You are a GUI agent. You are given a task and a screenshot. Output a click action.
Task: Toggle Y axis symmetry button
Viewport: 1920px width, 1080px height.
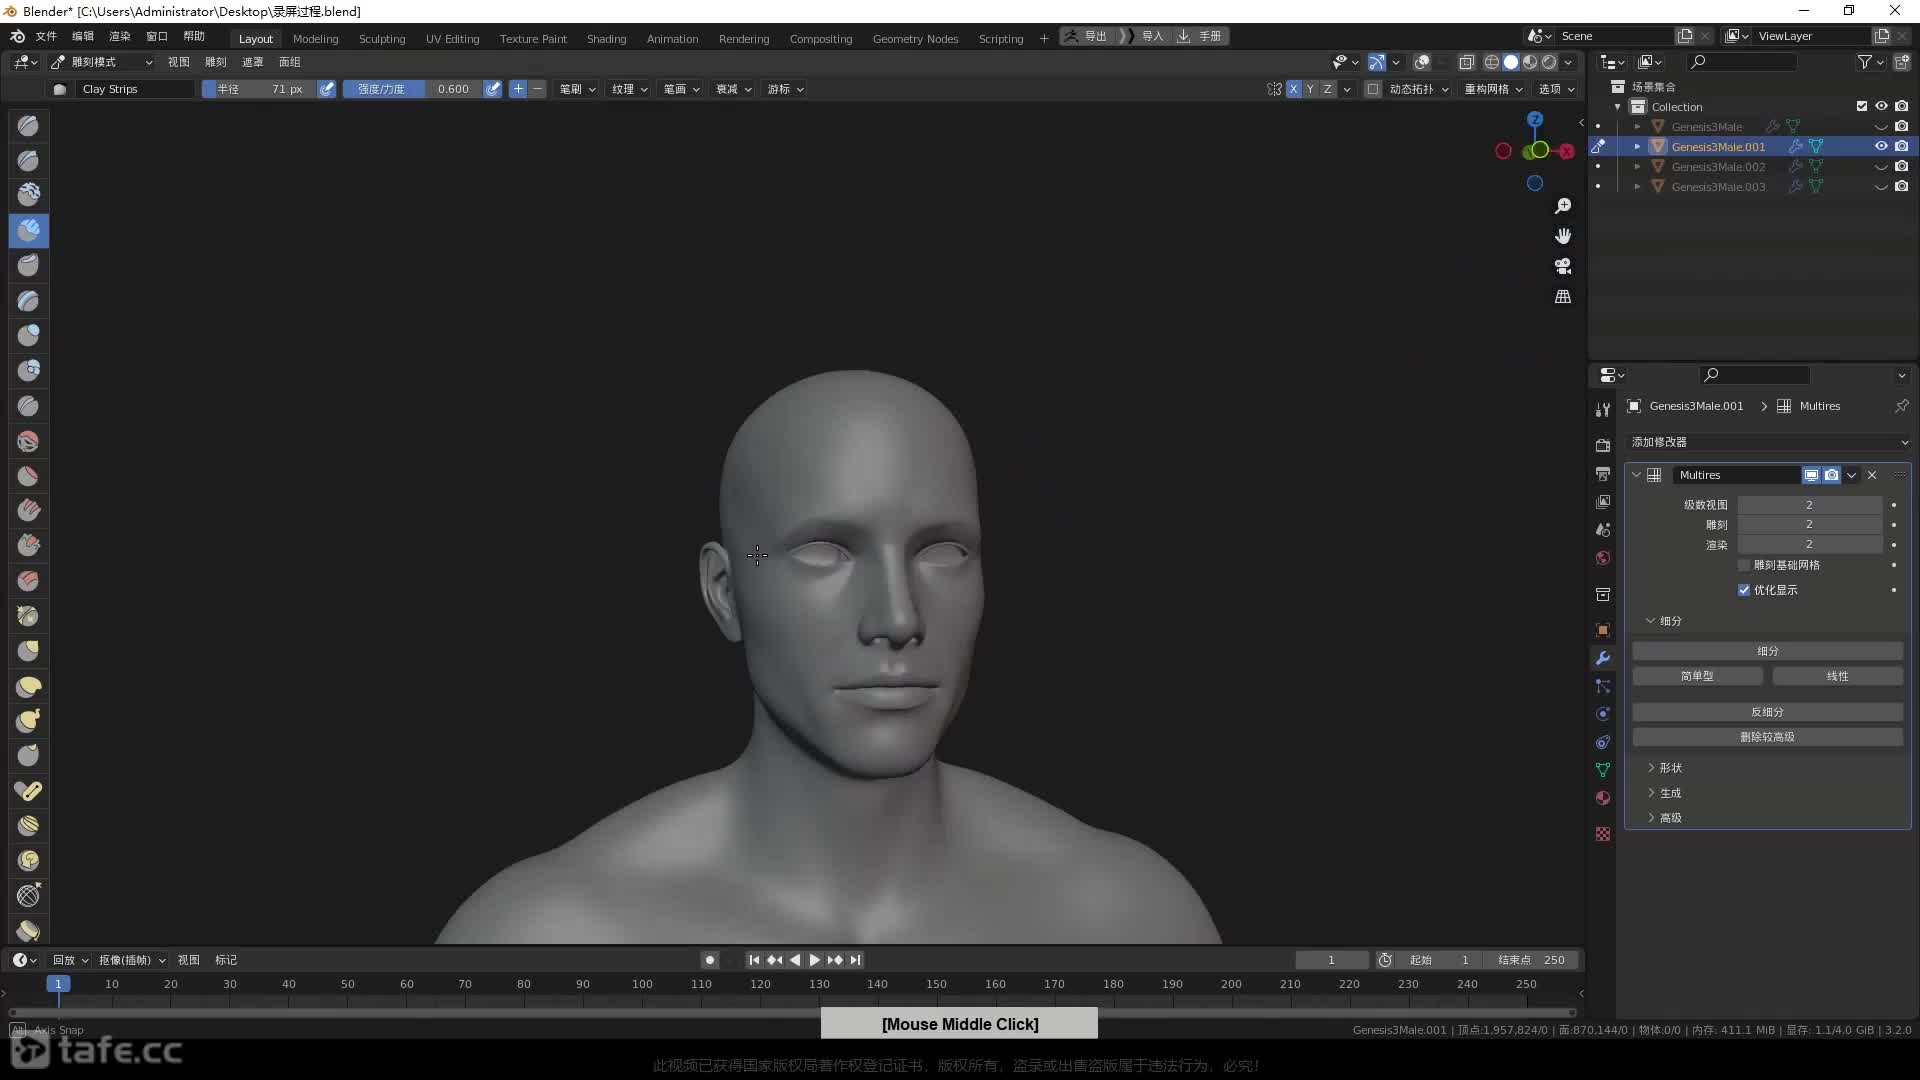(1311, 89)
